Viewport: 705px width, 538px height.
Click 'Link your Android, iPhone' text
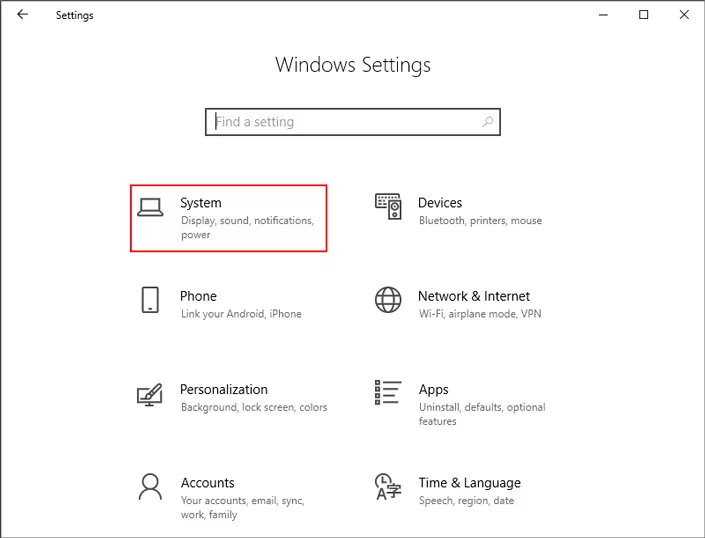[241, 314]
